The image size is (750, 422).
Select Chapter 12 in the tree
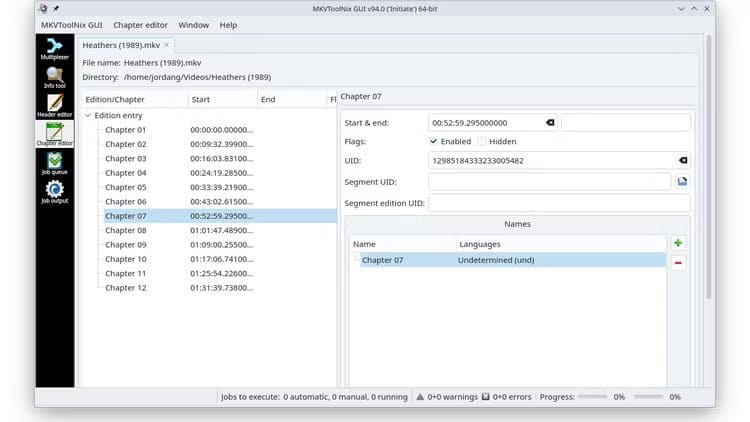125,288
